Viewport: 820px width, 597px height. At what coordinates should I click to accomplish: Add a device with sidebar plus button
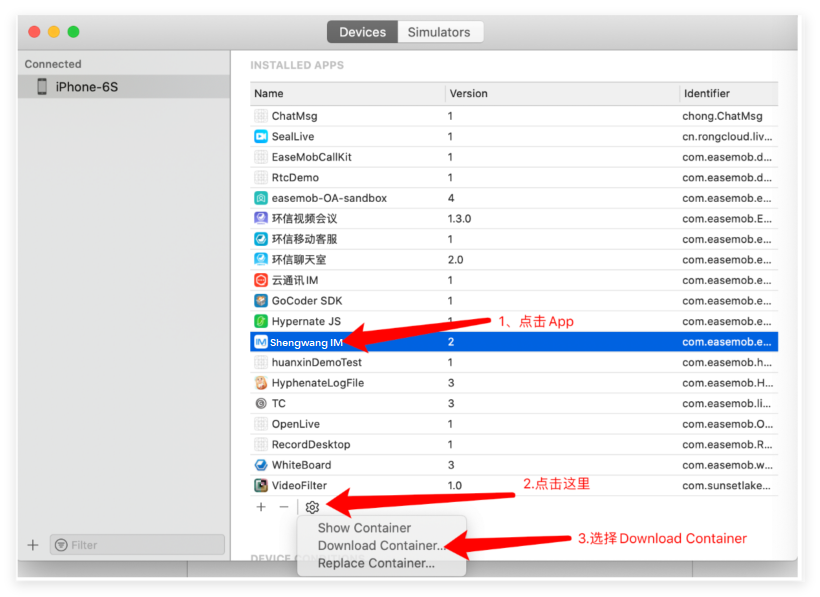coord(33,545)
